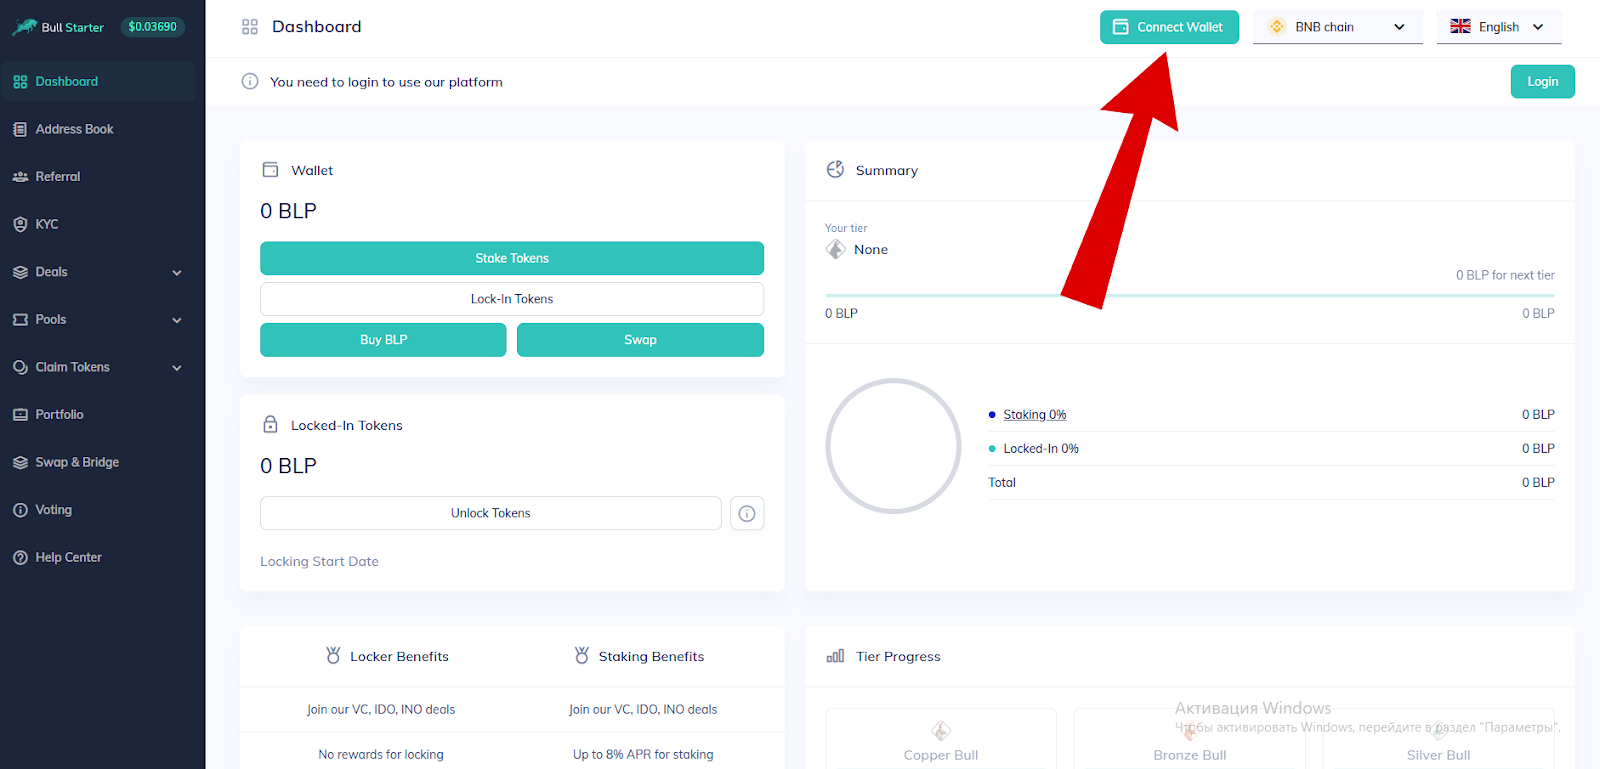Click the Stake Tokens button
This screenshot has height=769, width=1600.
tap(512, 258)
